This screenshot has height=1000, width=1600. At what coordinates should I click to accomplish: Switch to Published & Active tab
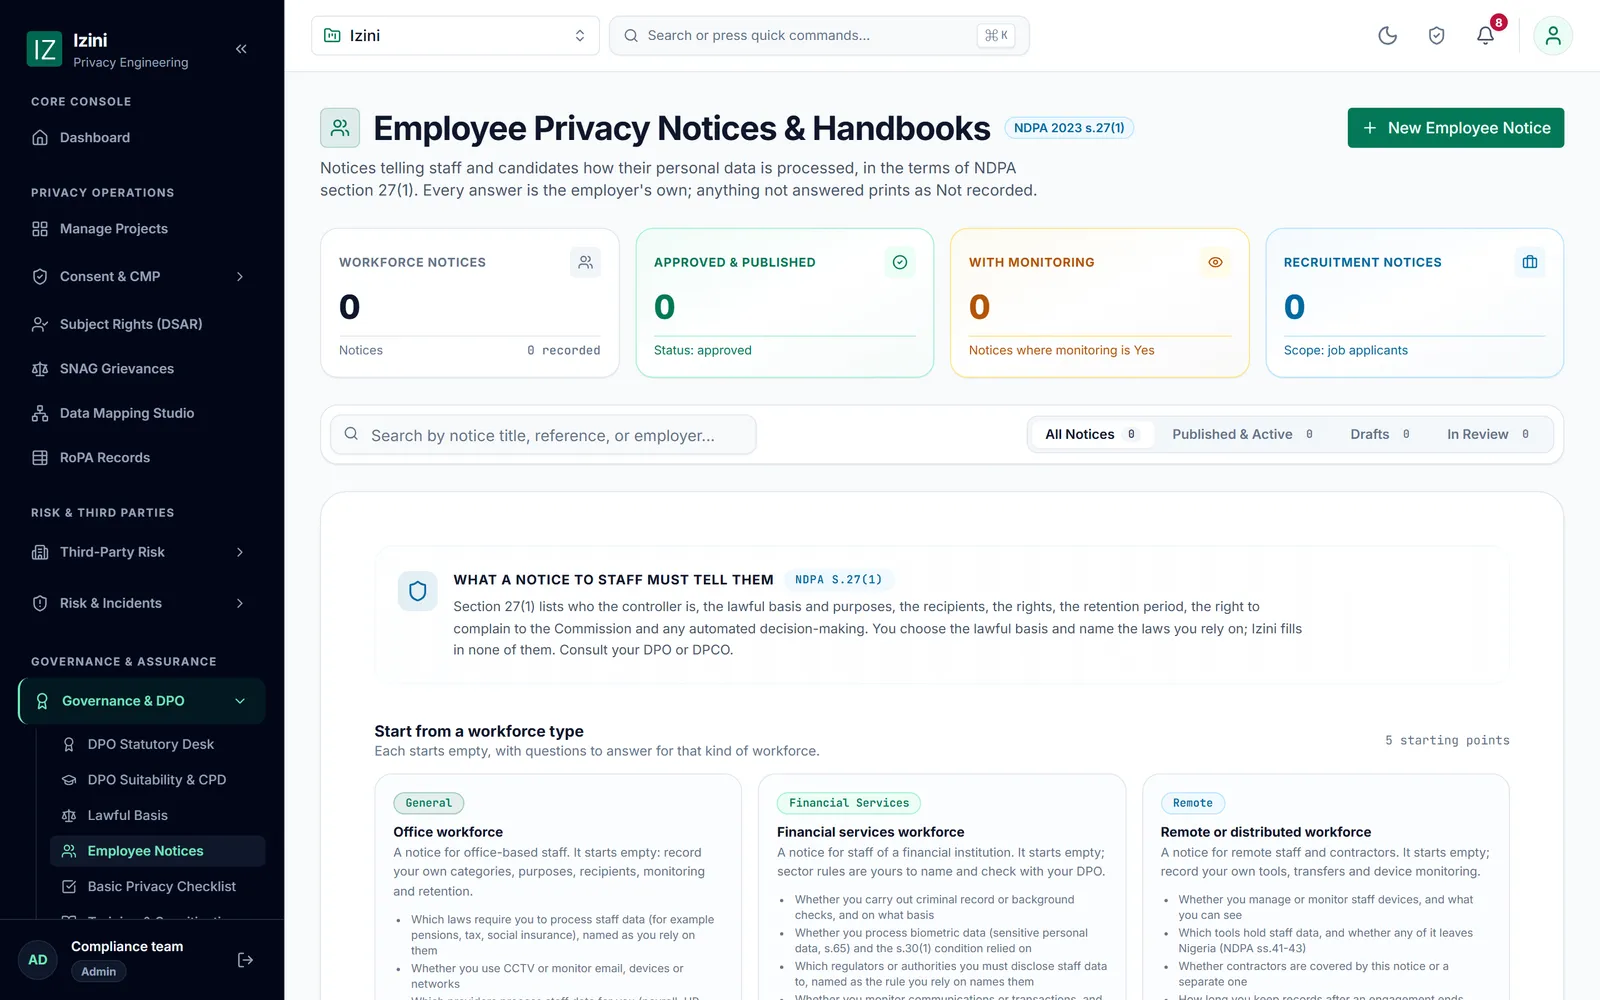click(1243, 434)
